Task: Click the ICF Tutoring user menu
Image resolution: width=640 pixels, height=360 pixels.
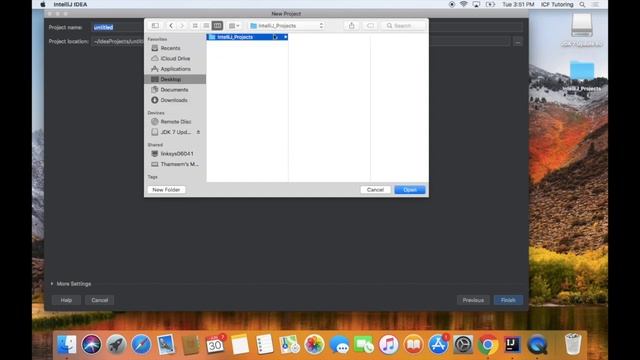Action: [557, 4]
